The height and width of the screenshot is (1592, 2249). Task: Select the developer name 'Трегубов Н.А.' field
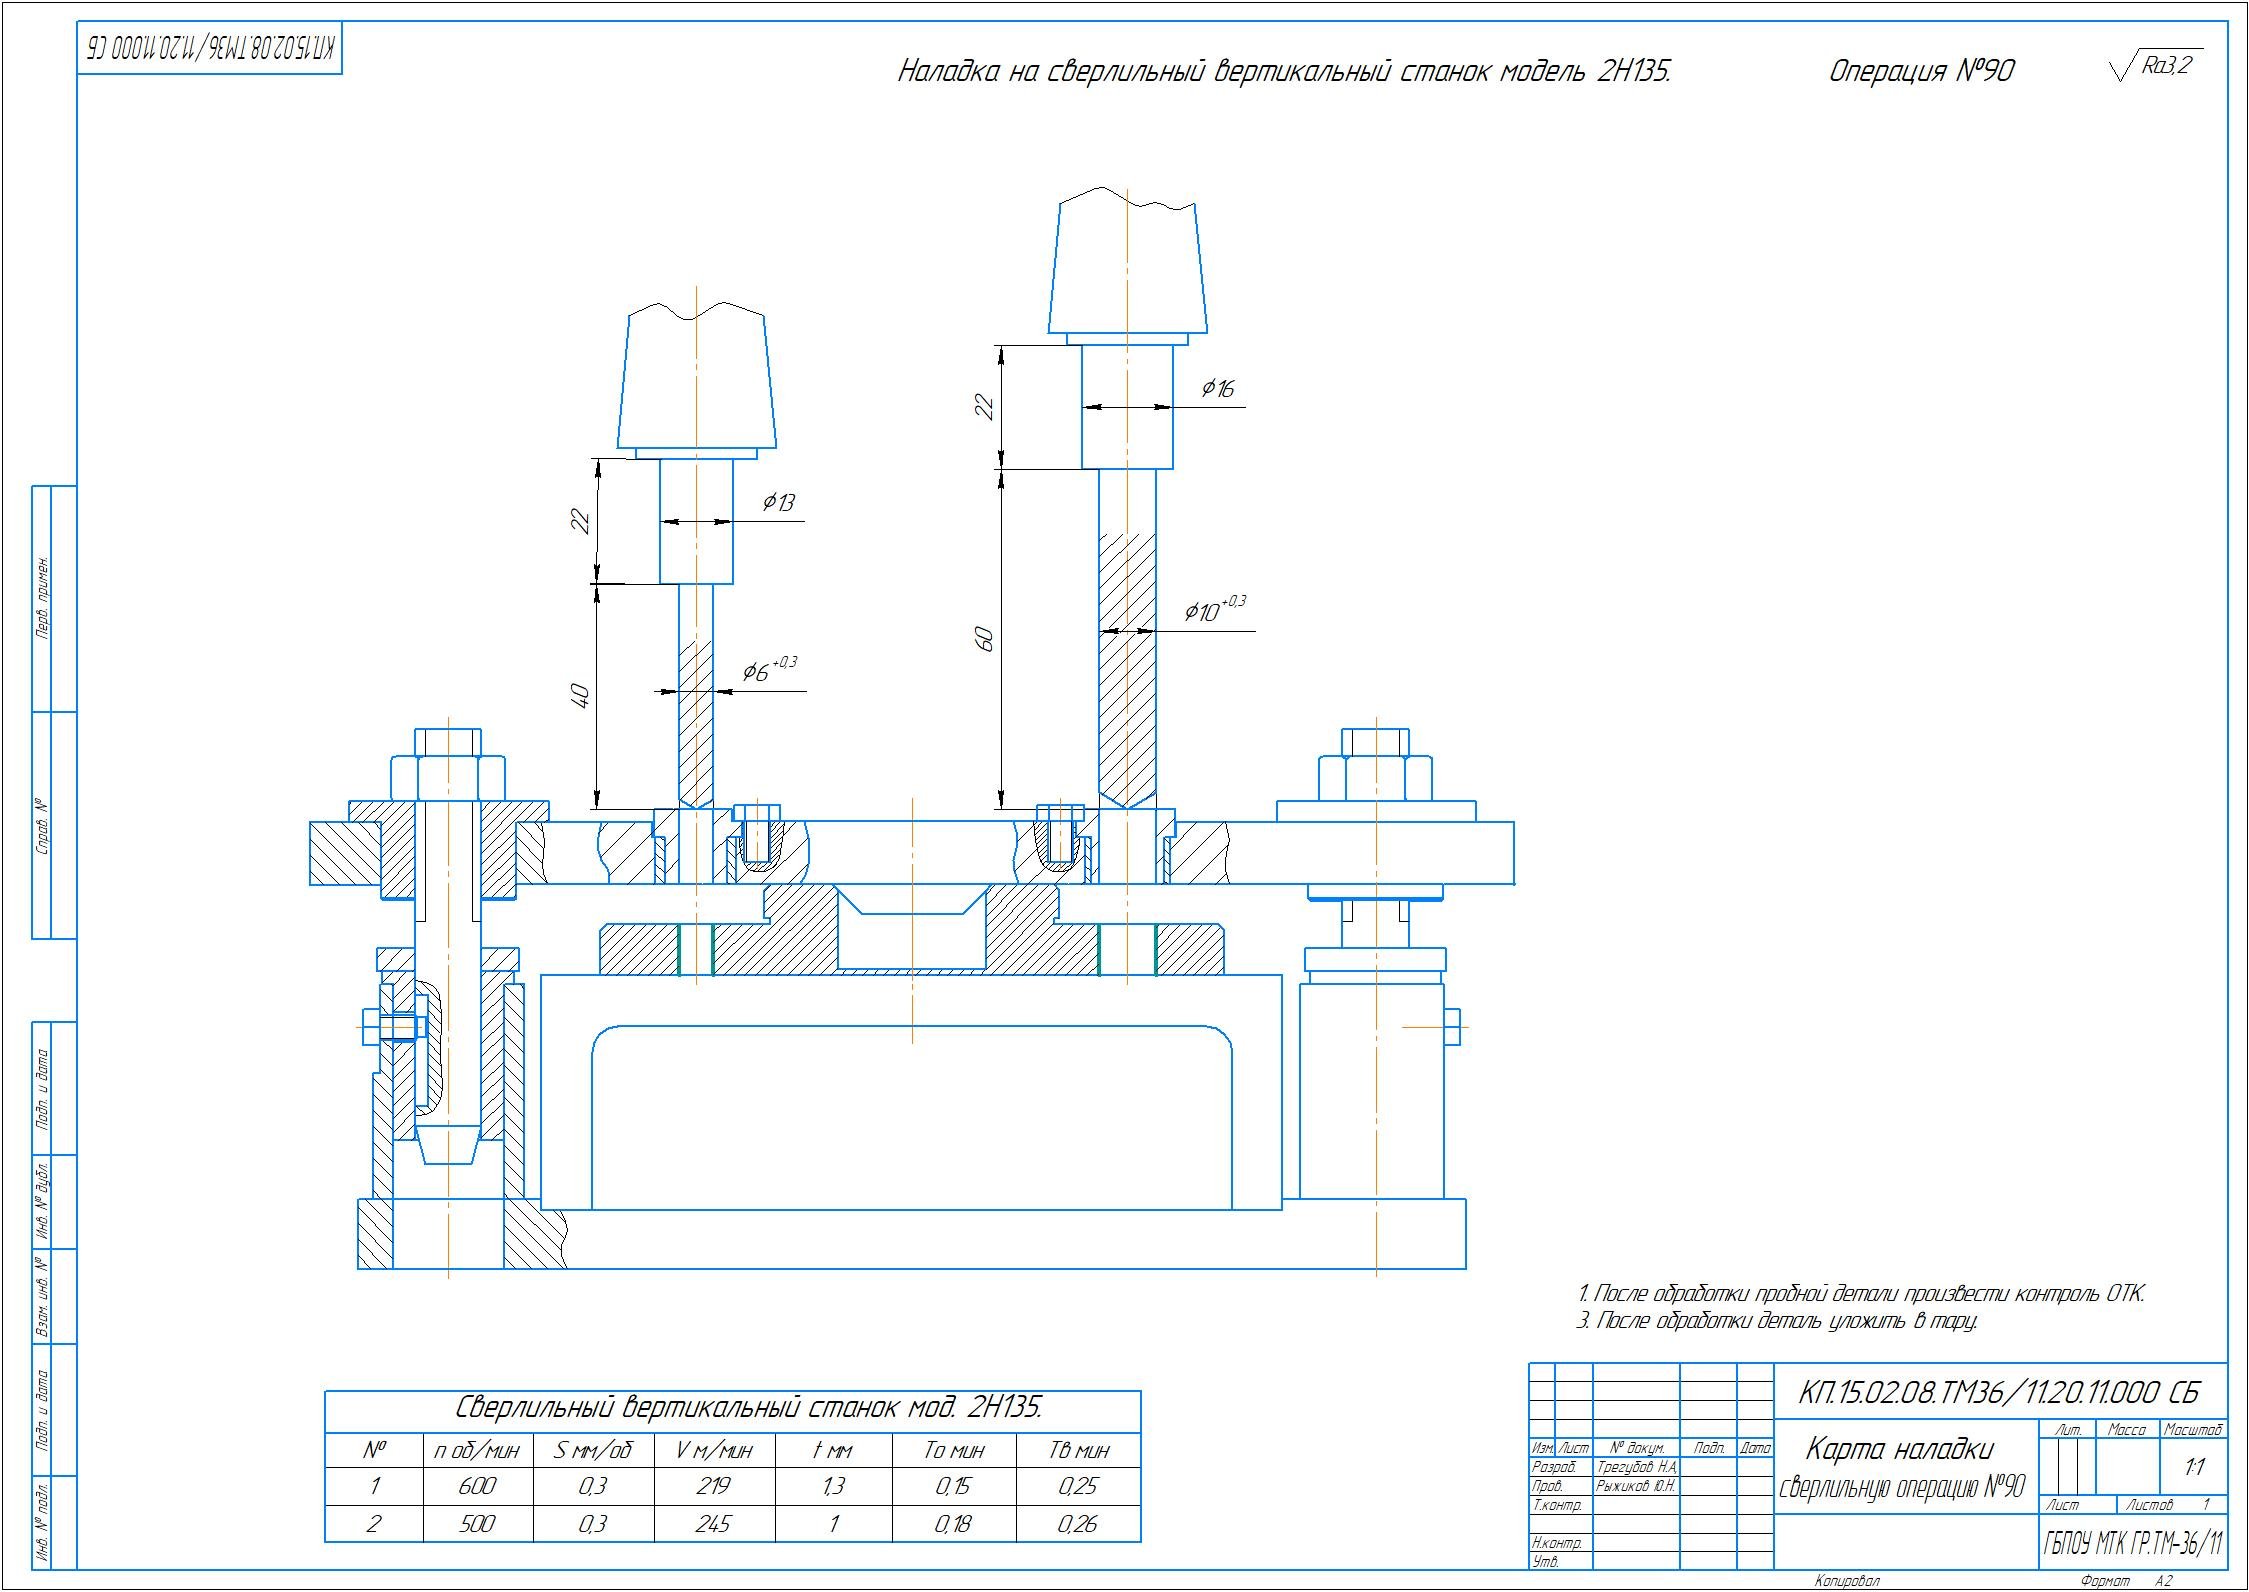tap(1636, 1467)
